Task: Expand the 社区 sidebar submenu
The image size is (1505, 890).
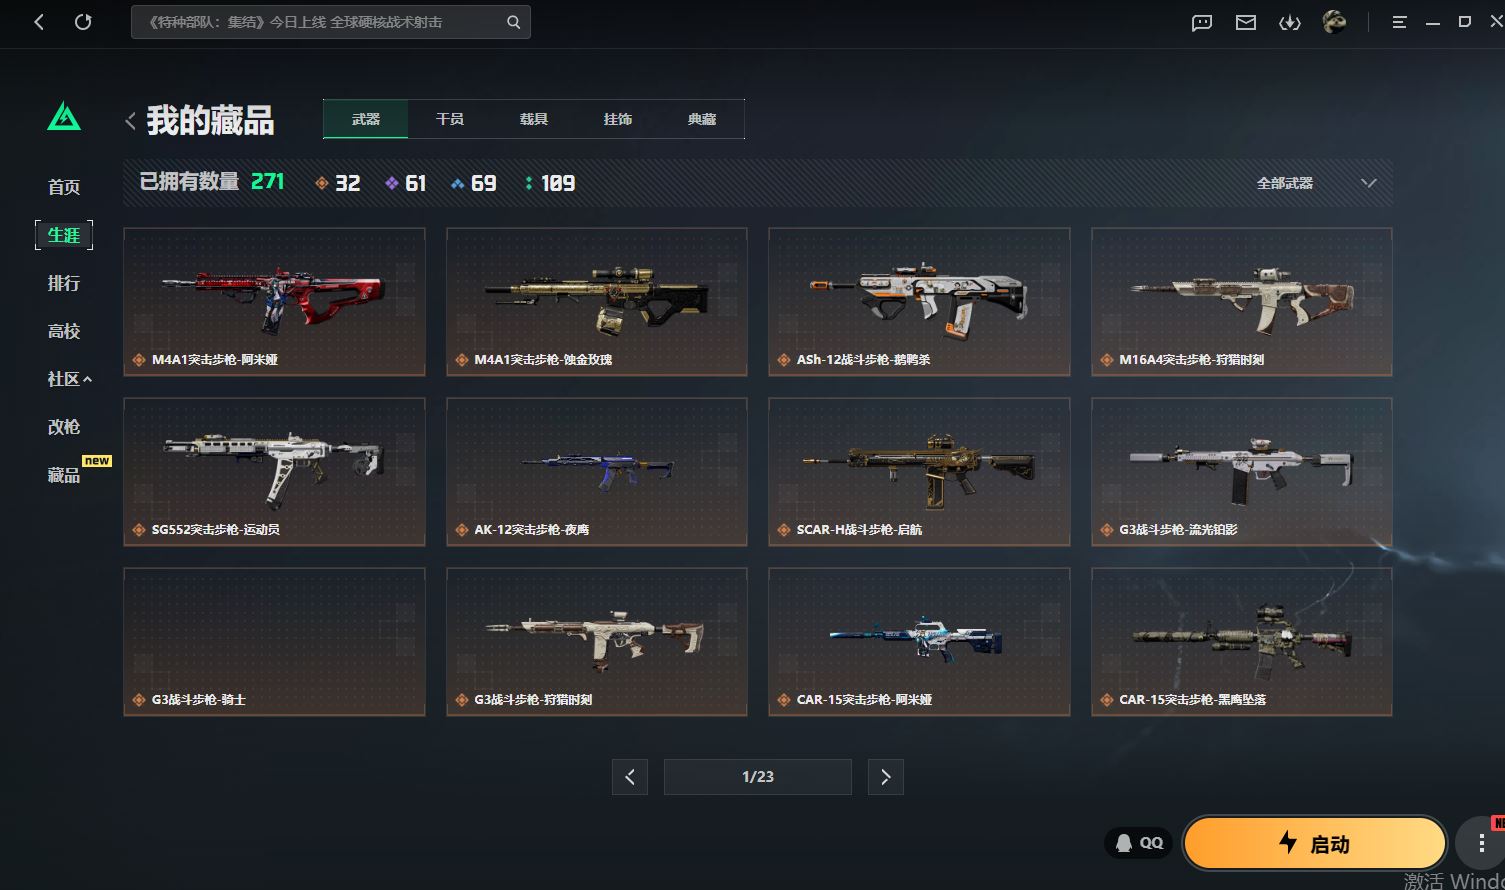Action: pyautogui.click(x=69, y=379)
